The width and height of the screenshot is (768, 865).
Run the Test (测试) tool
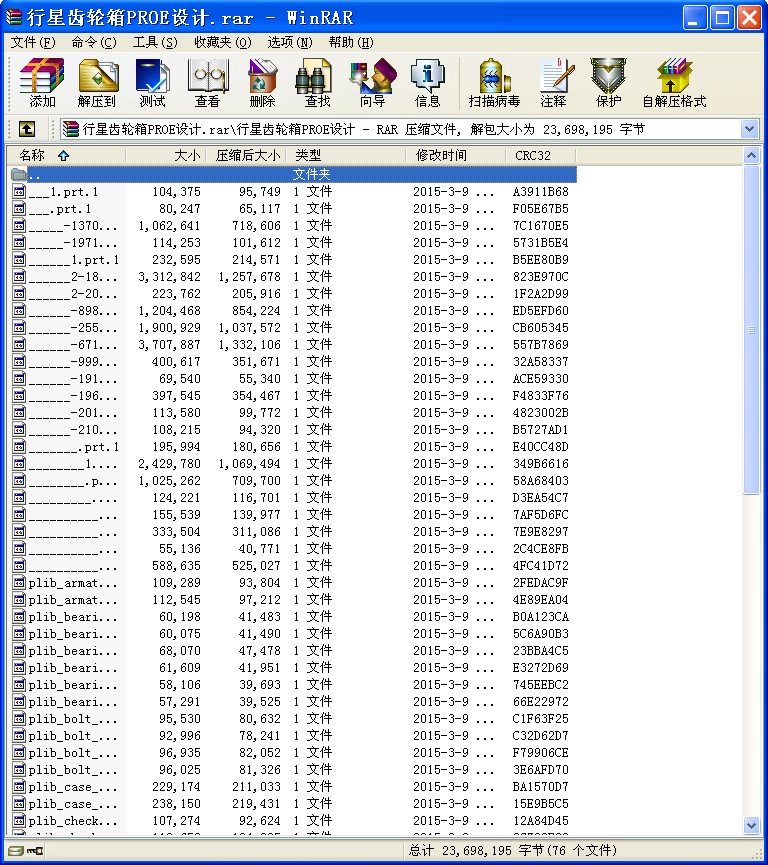click(x=152, y=83)
